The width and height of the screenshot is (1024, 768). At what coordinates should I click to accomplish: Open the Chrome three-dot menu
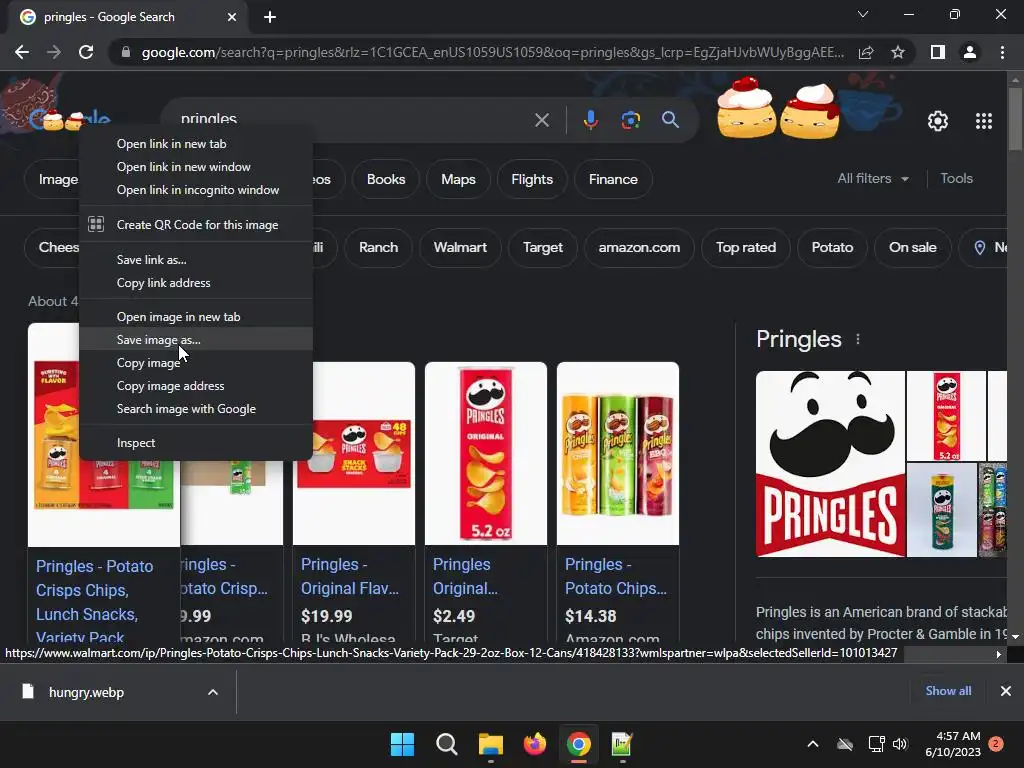click(1002, 52)
